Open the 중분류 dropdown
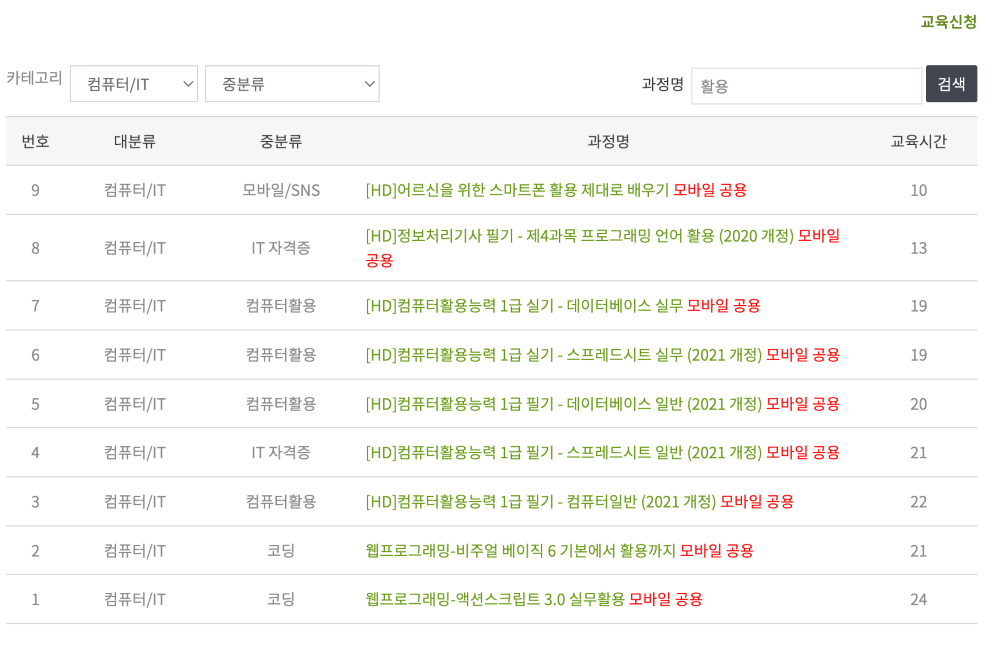Screen dimensions: 1000x667 [292, 84]
